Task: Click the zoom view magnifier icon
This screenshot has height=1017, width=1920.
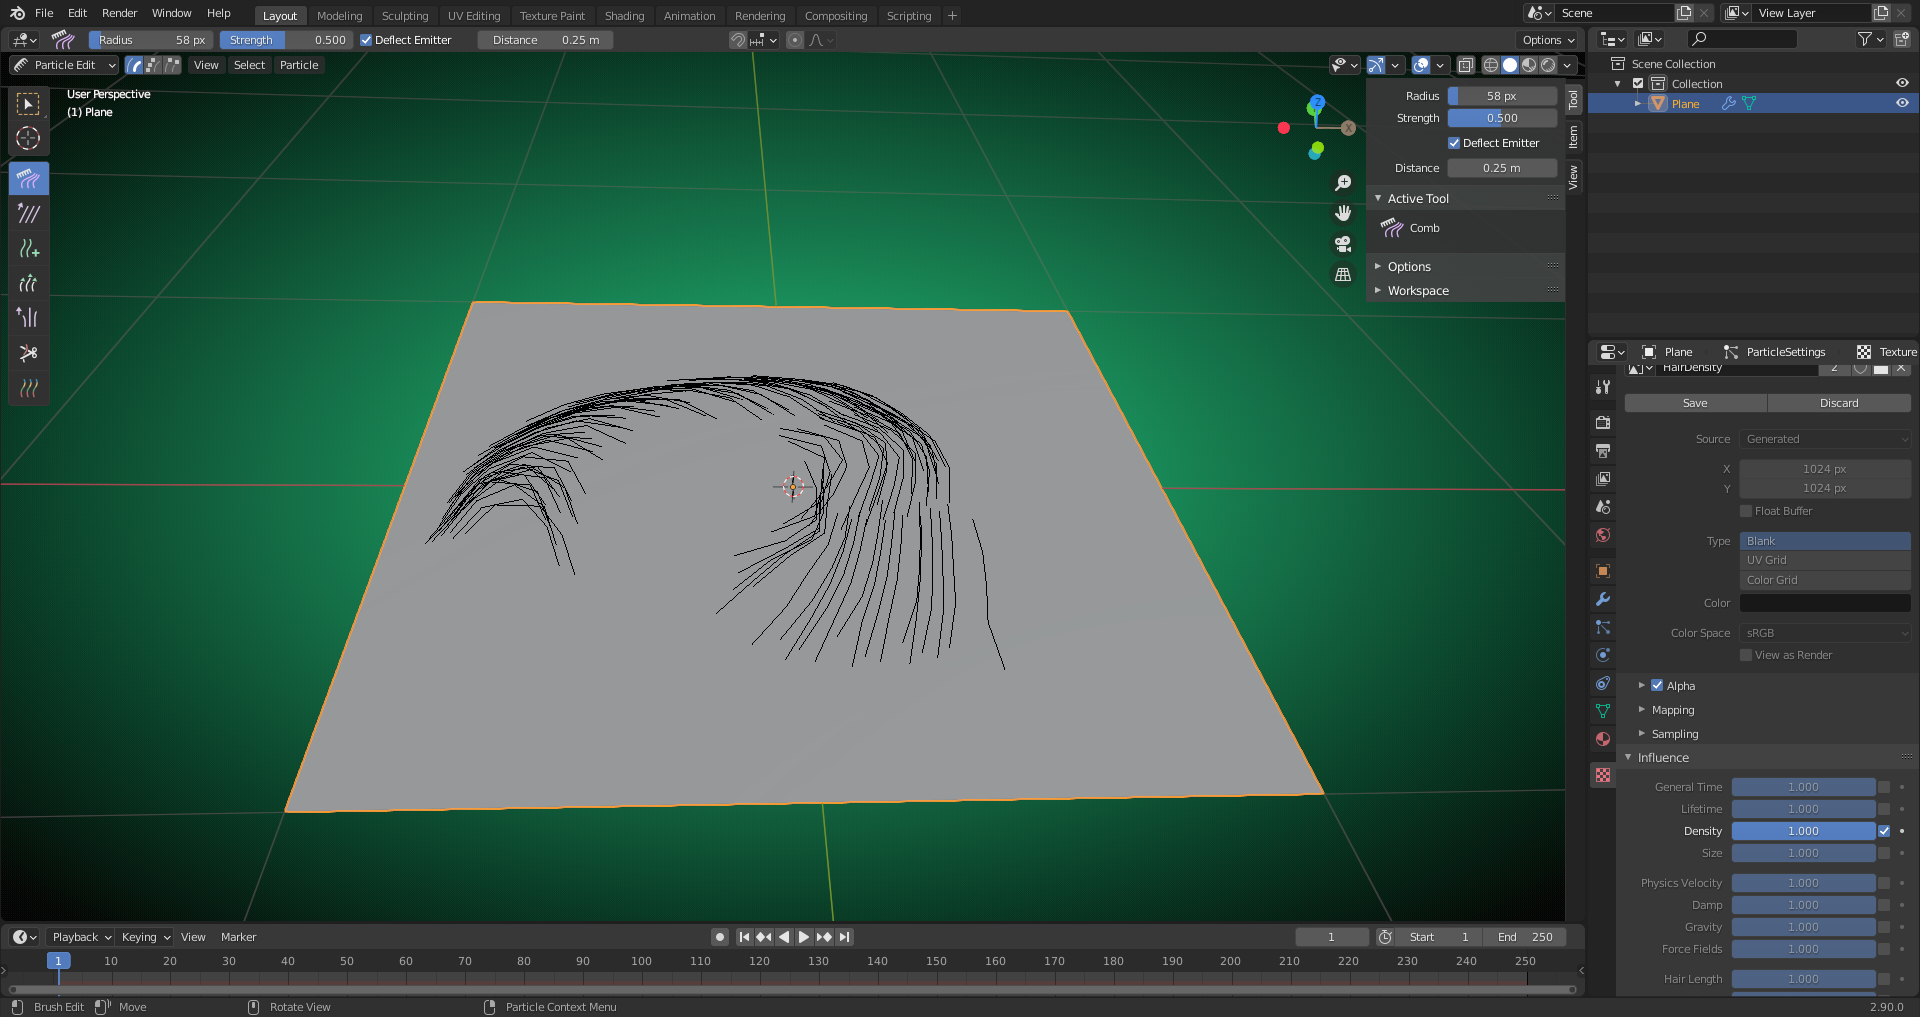Action: click(x=1343, y=183)
